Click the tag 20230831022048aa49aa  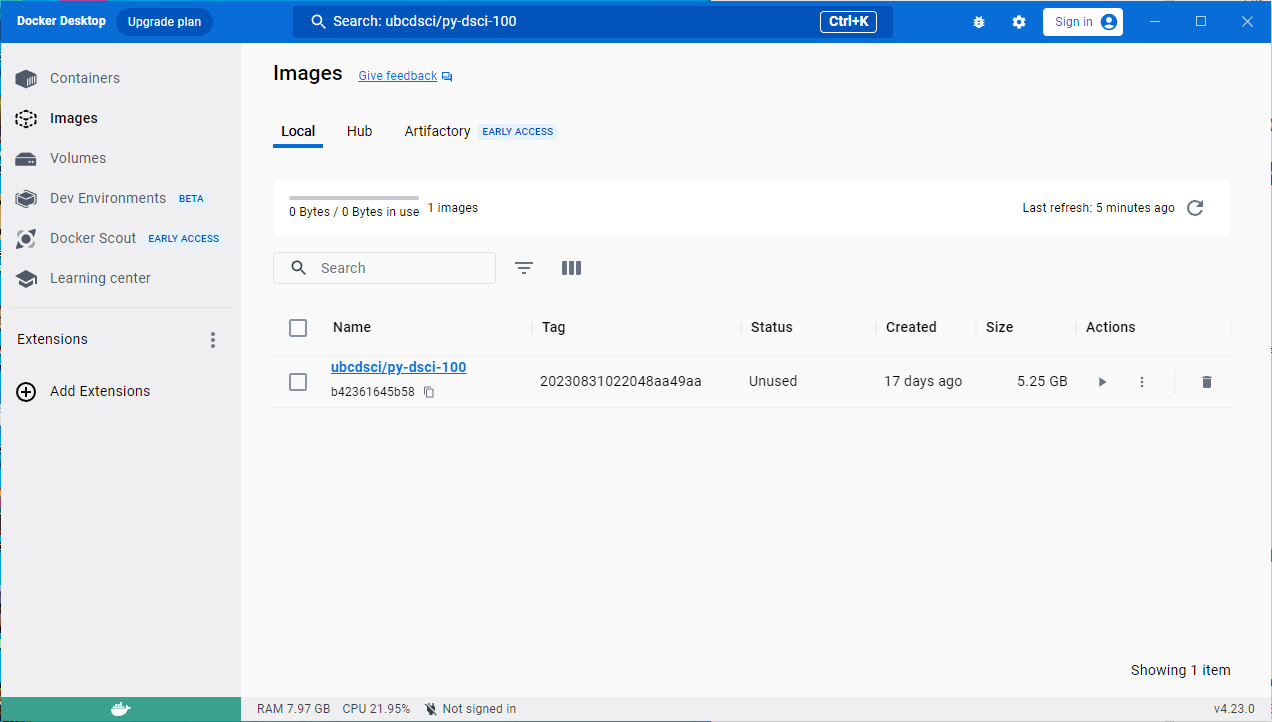(621, 381)
